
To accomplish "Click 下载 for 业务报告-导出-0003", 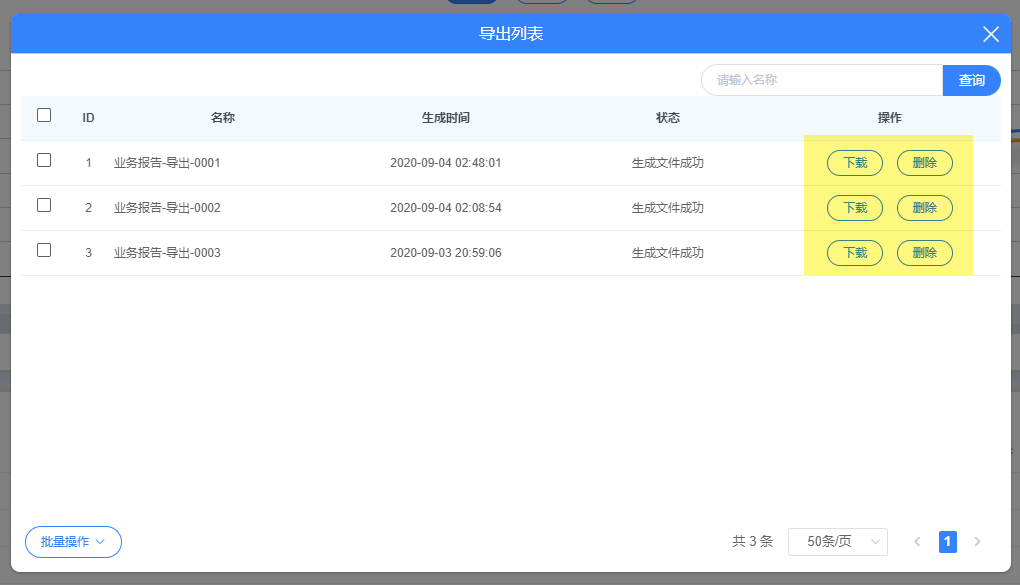I will [855, 252].
